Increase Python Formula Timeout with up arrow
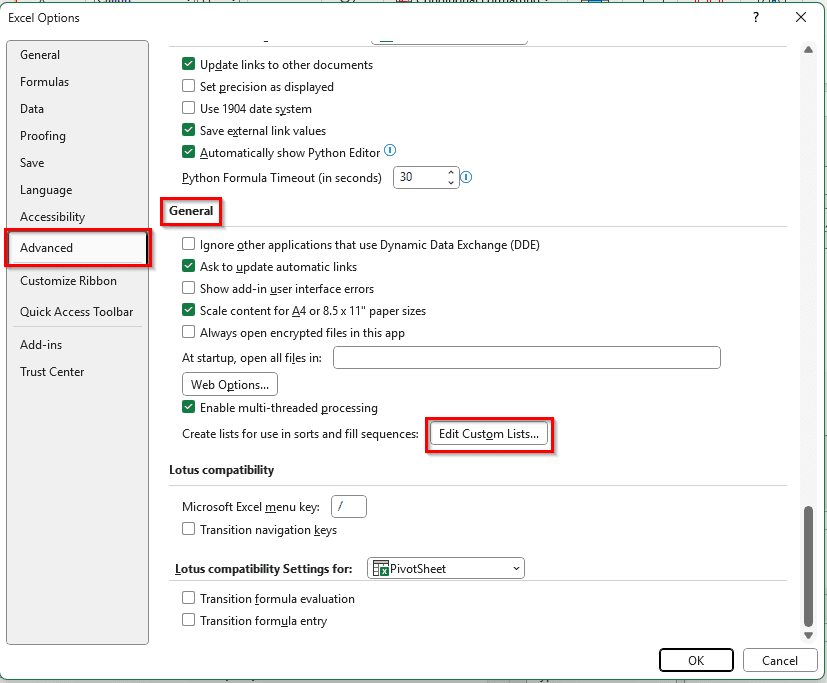Image resolution: width=827 pixels, height=683 pixels. 451,172
